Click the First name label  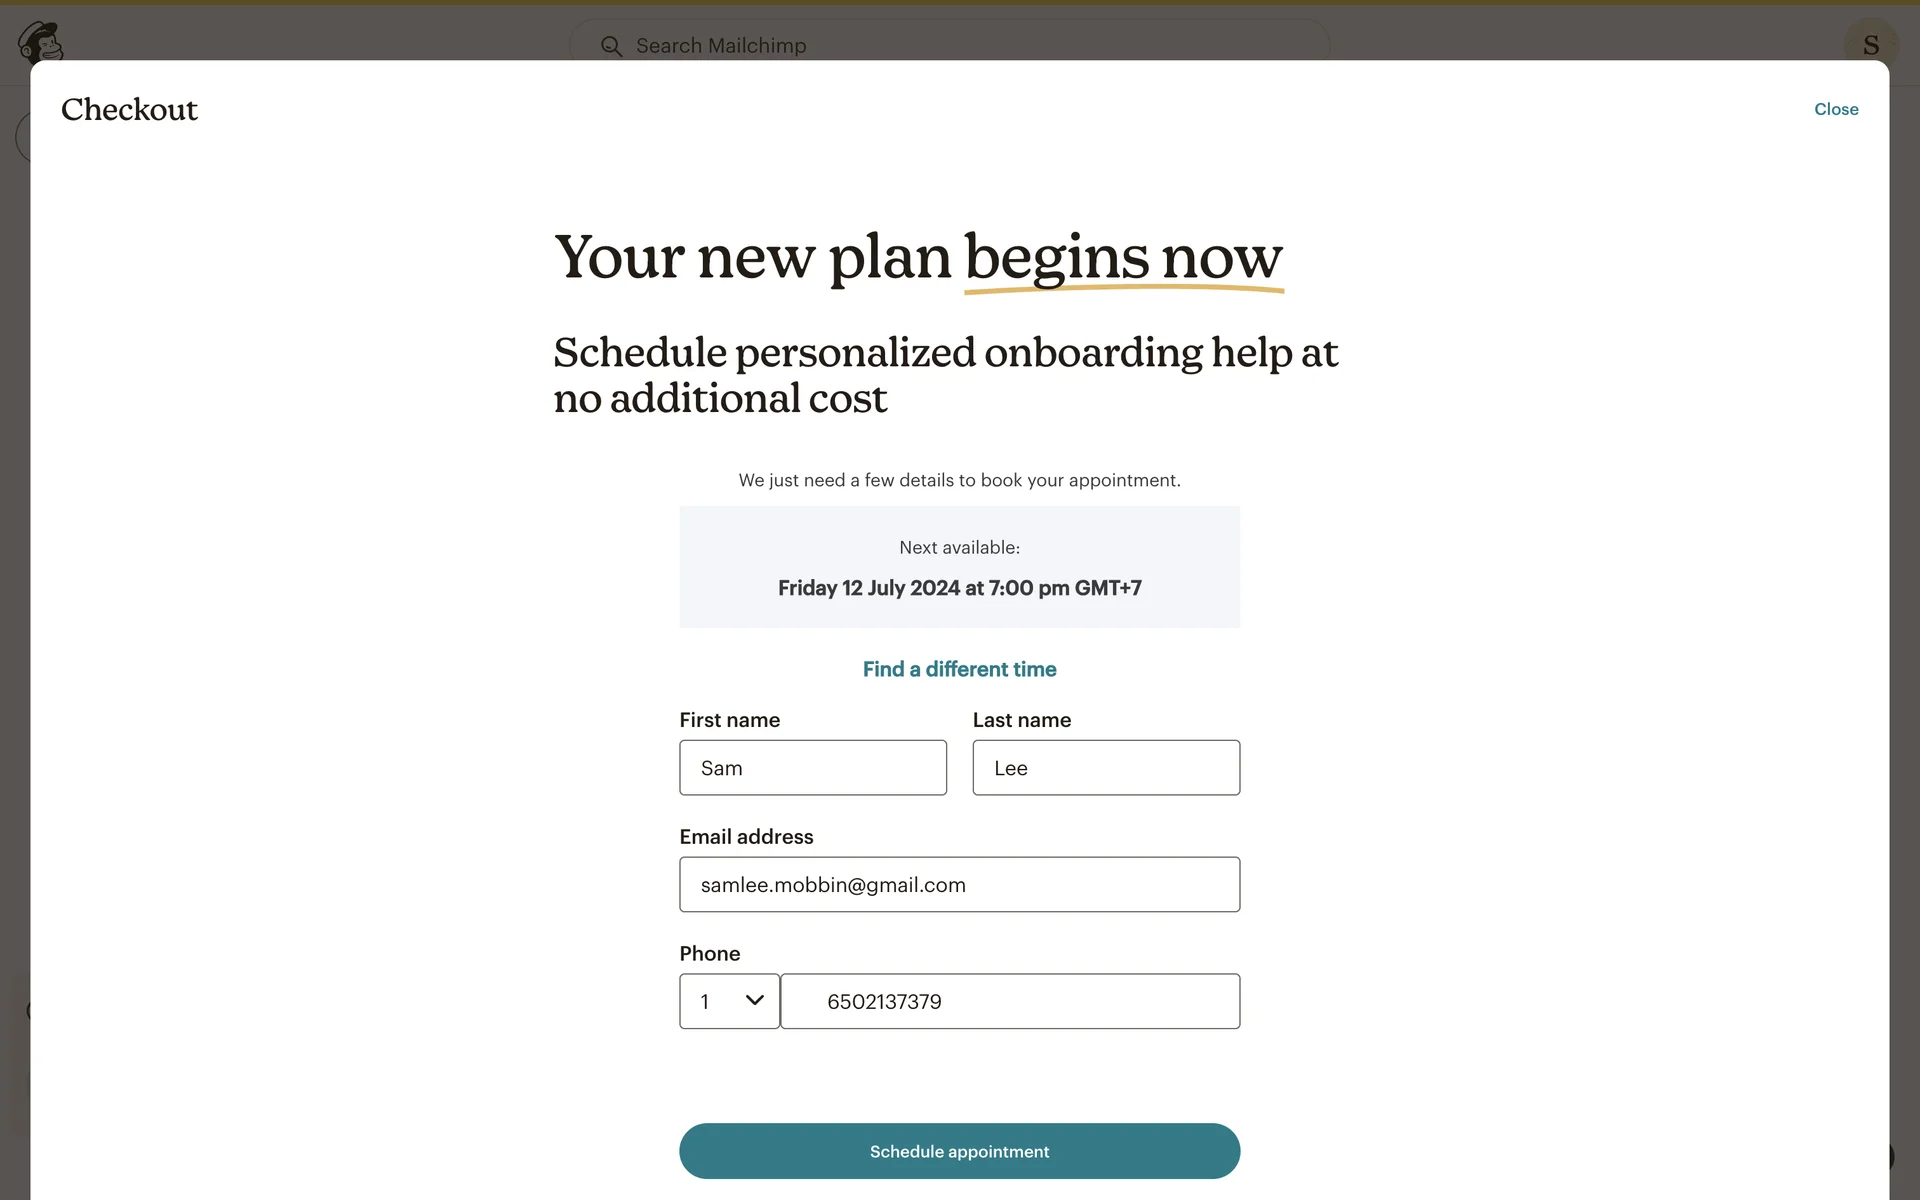click(x=729, y=720)
